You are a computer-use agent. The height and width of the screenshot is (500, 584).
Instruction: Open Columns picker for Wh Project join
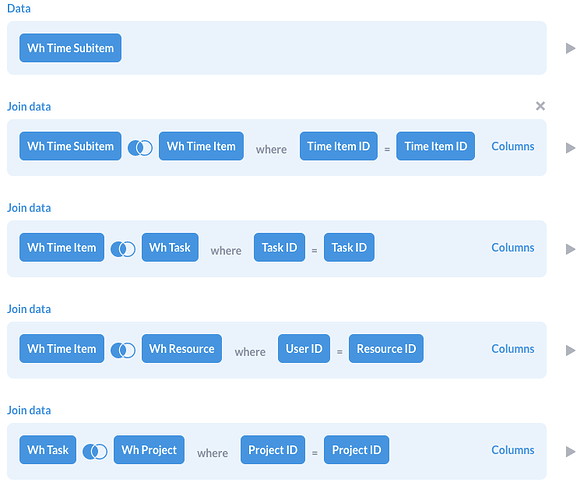pos(512,450)
